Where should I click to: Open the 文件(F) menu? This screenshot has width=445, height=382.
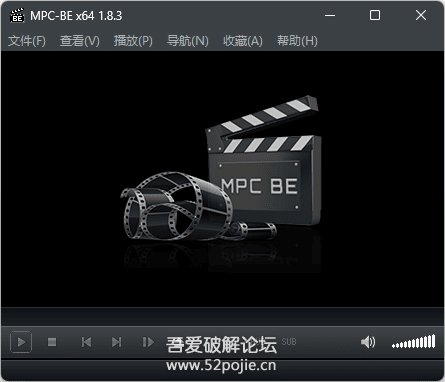(x=27, y=41)
